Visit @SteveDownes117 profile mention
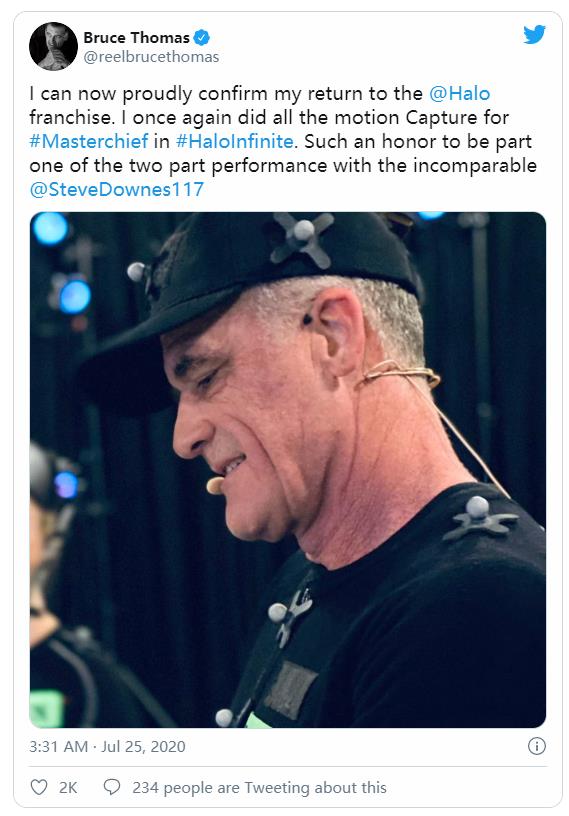 click(x=116, y=189)
